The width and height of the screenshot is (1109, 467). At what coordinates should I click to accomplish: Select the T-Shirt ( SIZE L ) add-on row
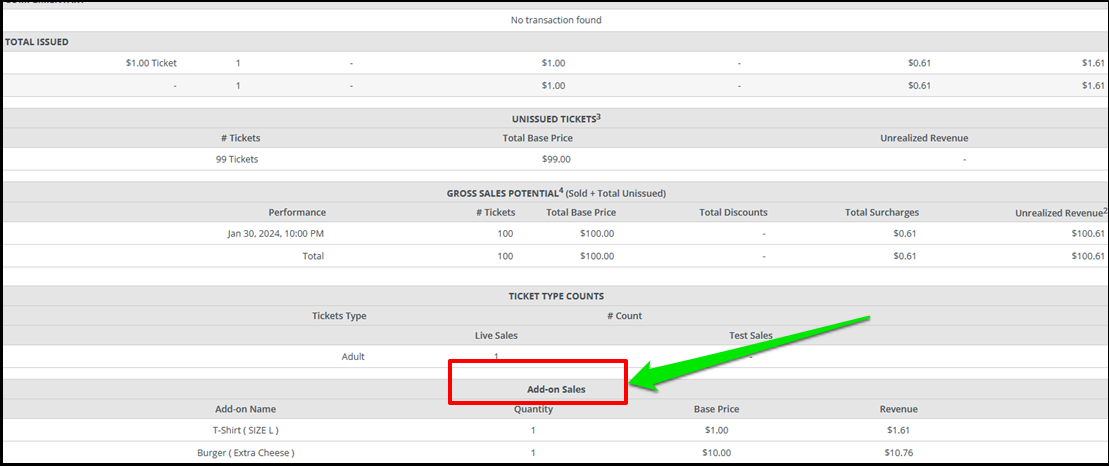[x=555, y=429]
